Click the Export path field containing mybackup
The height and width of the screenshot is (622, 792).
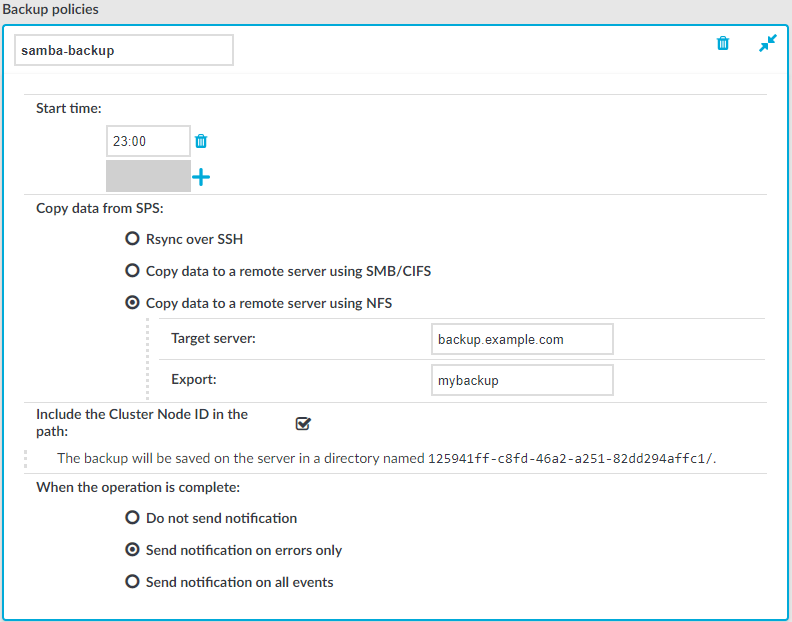pyautogui.click(x=522, y=380)
